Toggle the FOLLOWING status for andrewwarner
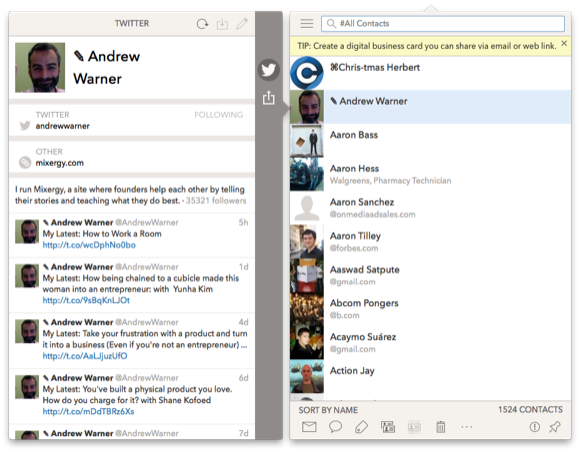 click(x=219, y=115)
